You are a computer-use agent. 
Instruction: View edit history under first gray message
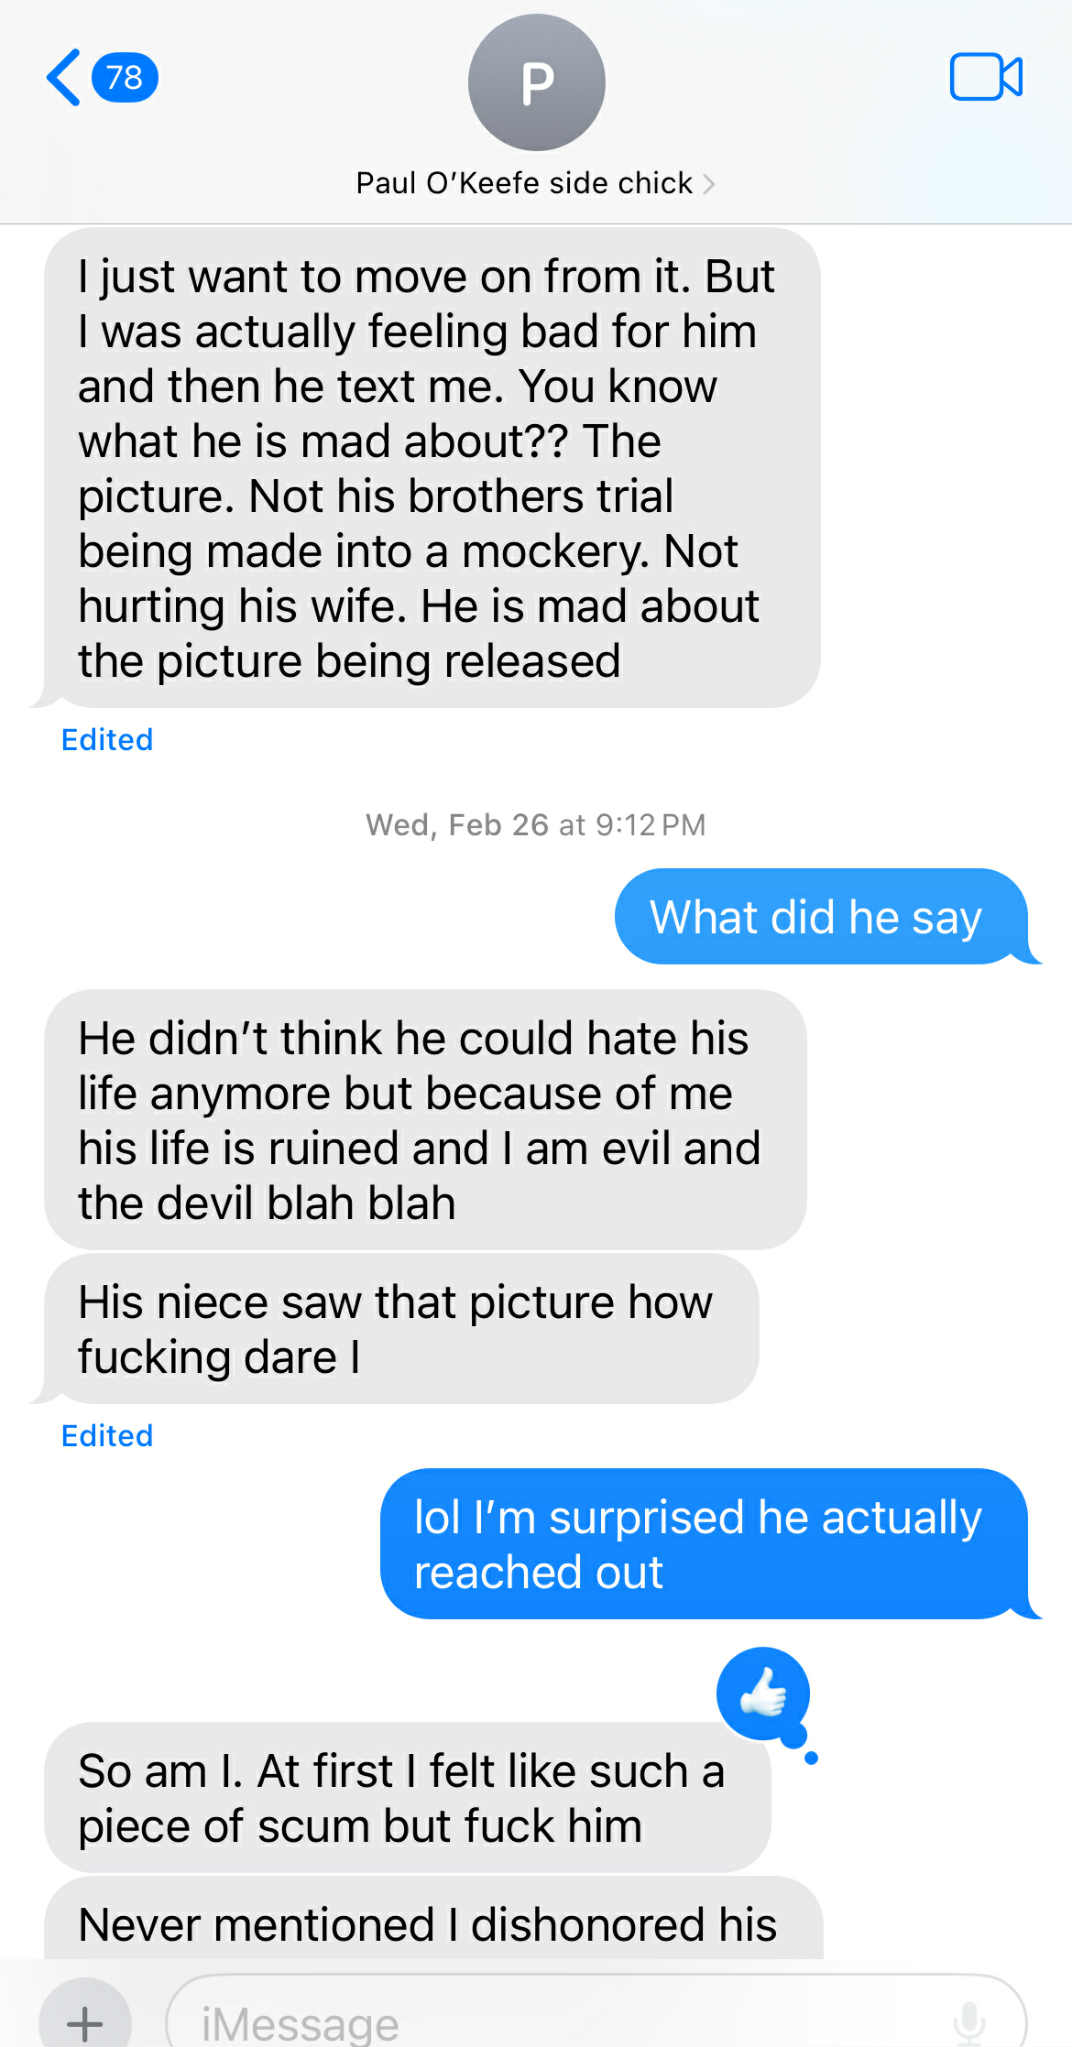coord(107,740)
